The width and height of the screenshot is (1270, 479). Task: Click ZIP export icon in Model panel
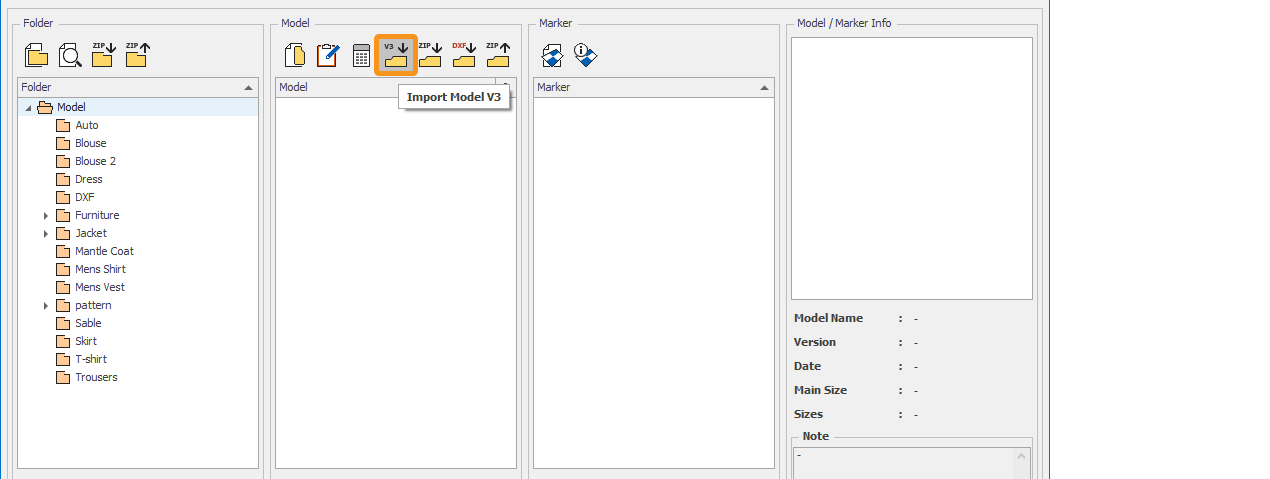(x=498, y=55)
